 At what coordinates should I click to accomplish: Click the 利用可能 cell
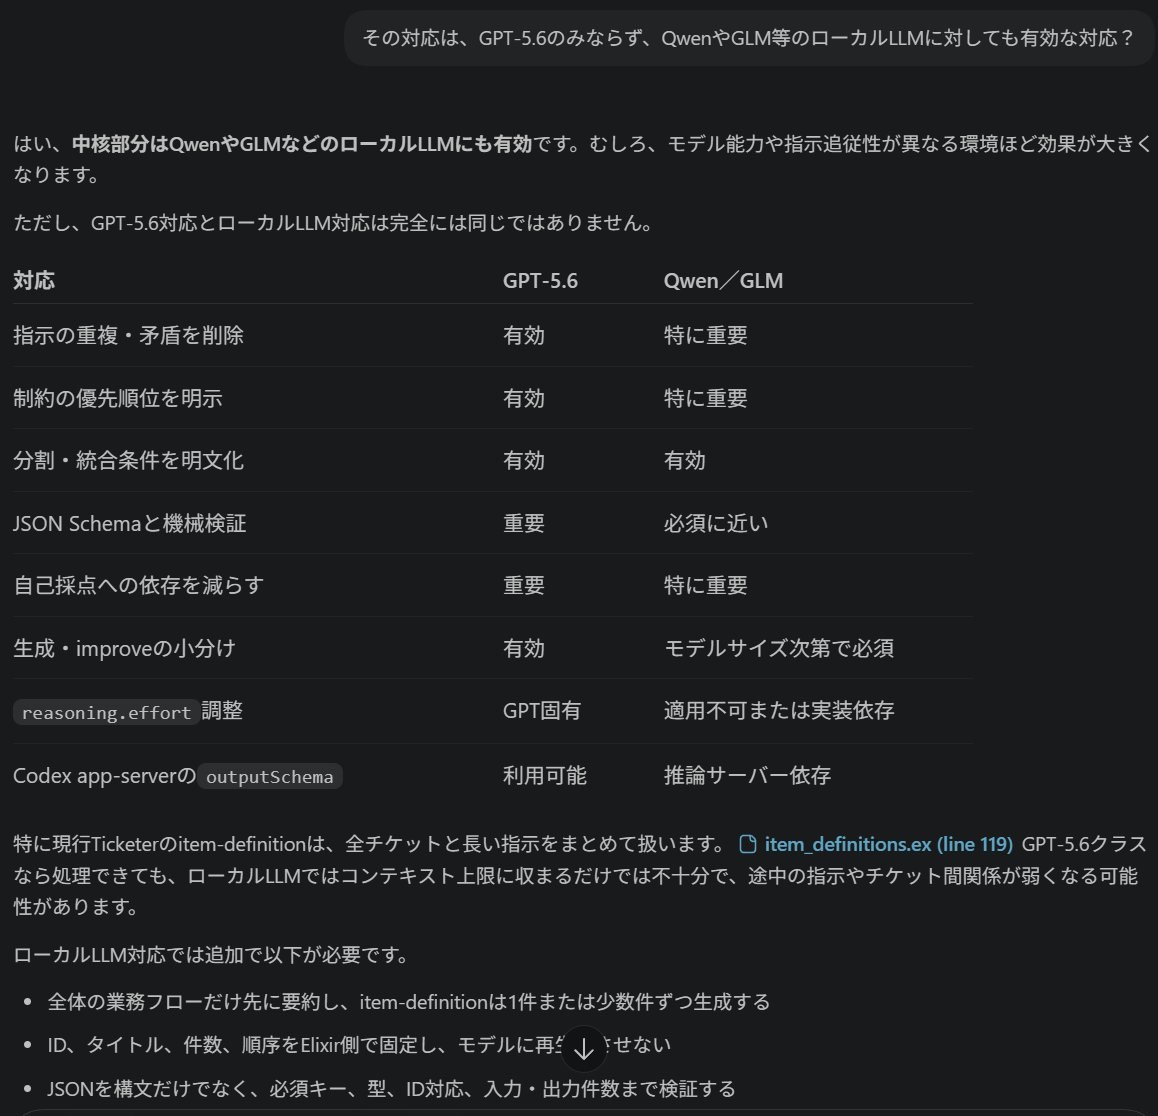(x=544, y=775)
